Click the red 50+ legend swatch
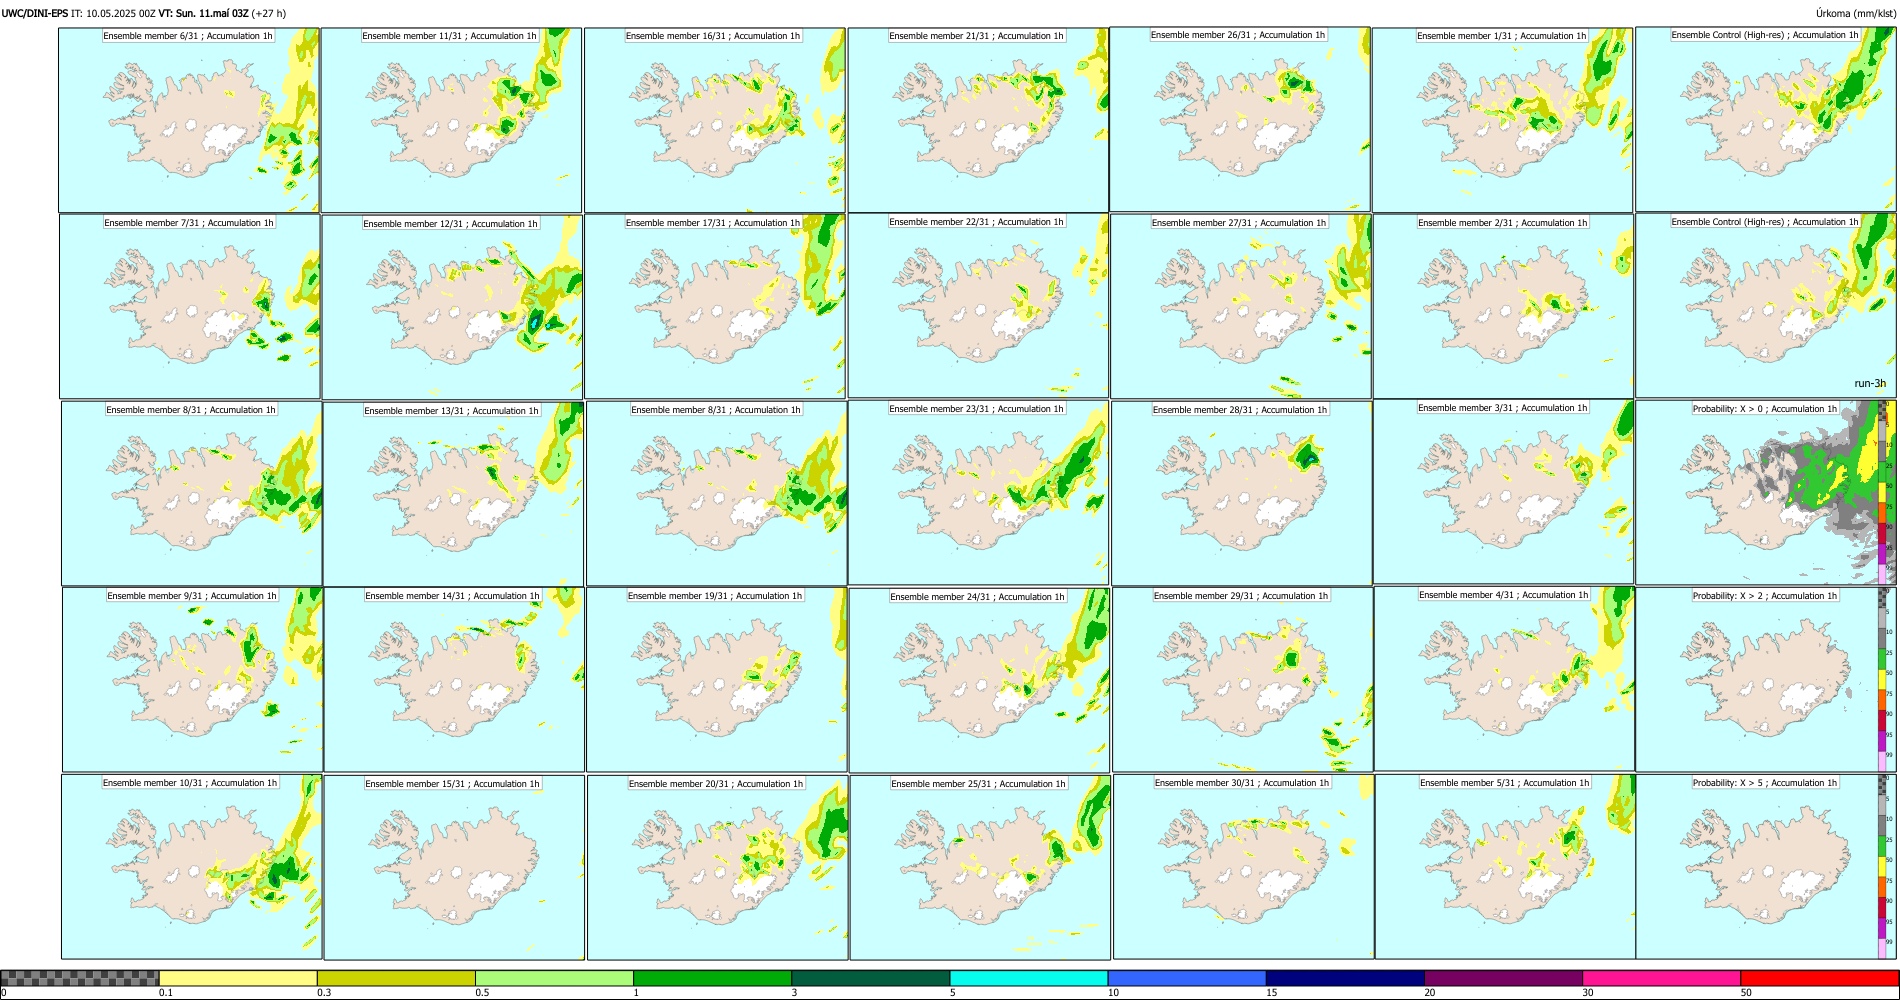The width and height of the screenshot is (1900, 1000). (x=1819, y=978)
